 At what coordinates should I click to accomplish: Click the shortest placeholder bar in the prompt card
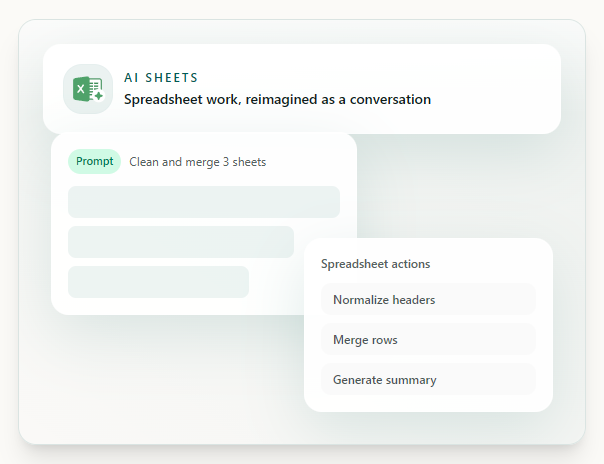(x=158, y=282)
